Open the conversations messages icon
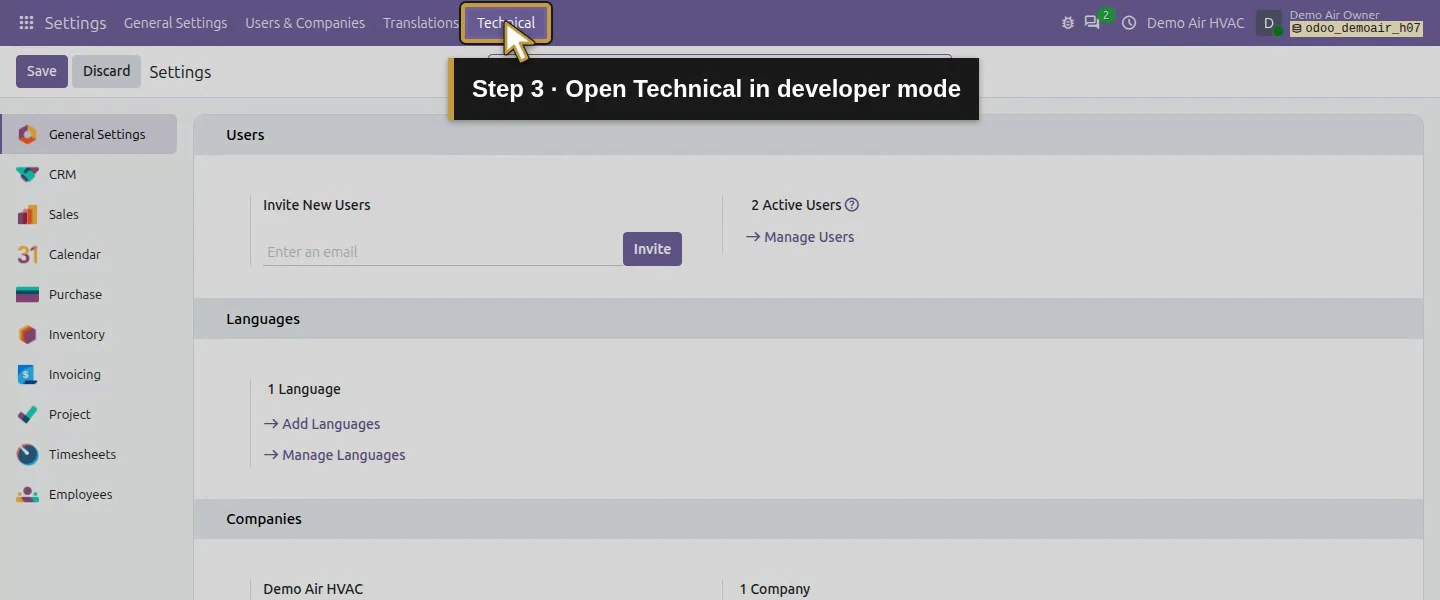1440x600 pixels. (1092, 23)
